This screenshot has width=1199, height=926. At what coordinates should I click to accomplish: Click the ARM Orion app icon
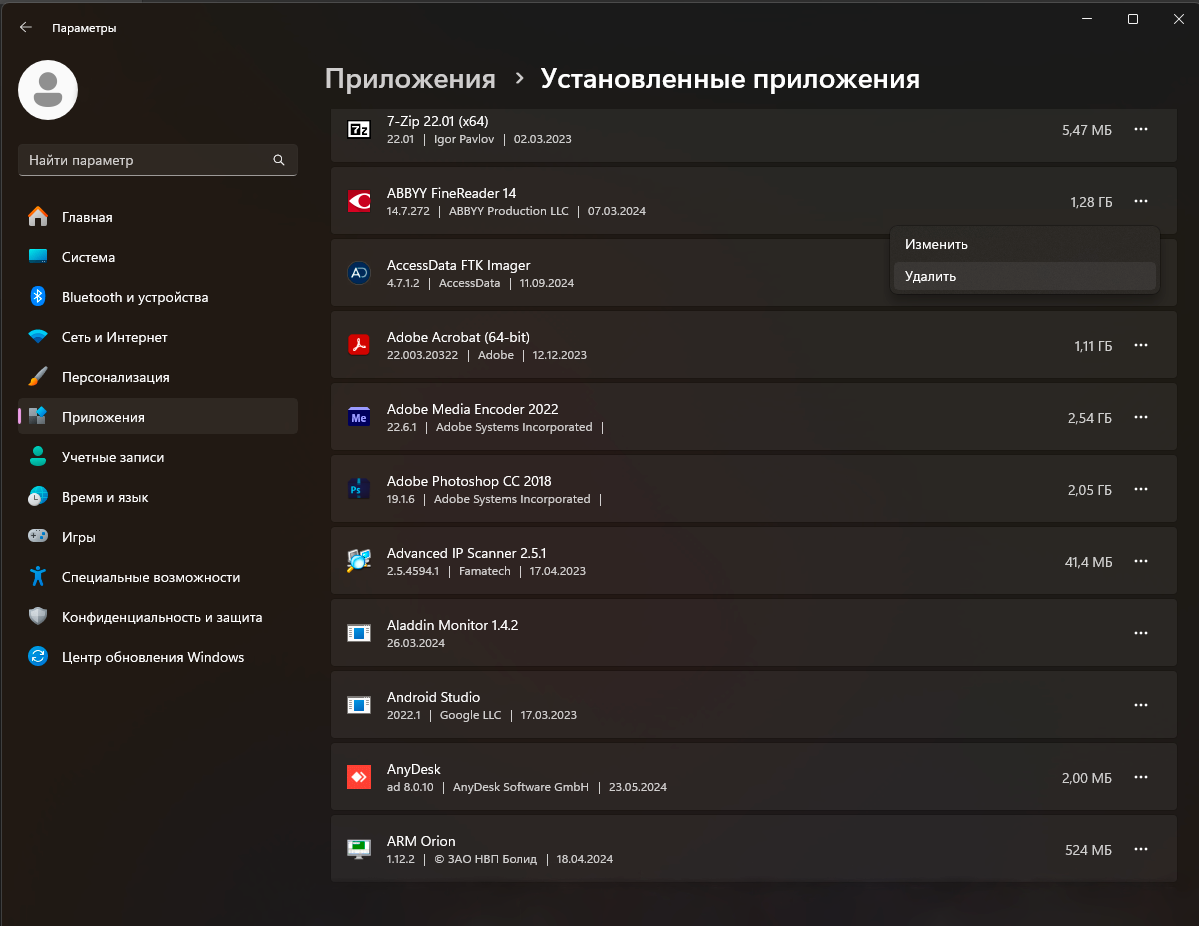(x=359, y=849)
